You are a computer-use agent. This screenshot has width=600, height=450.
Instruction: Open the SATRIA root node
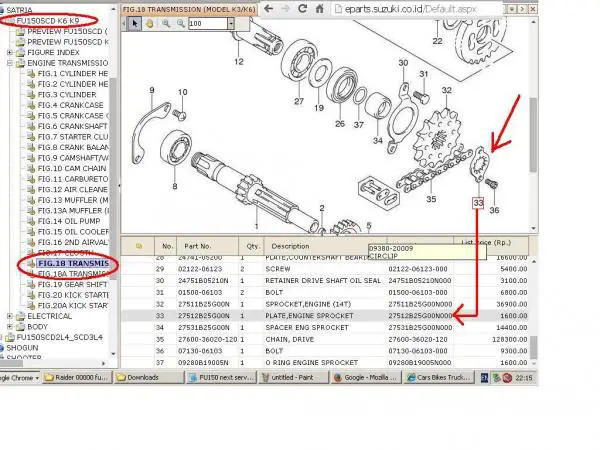(19, 10)
